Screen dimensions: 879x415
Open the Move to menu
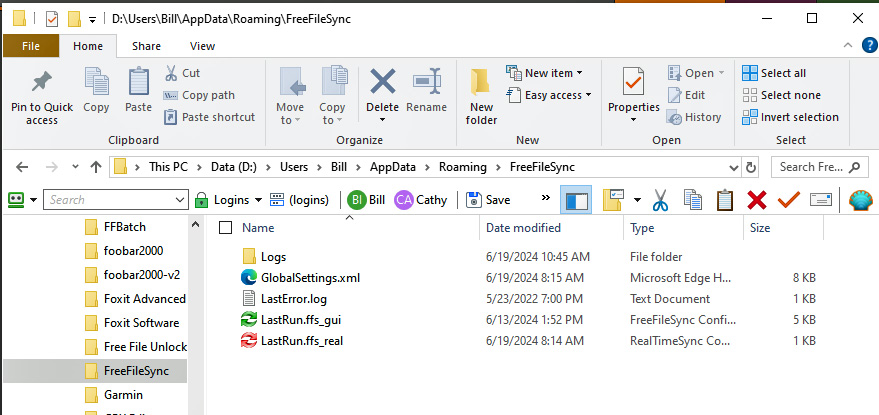[290, 96]
